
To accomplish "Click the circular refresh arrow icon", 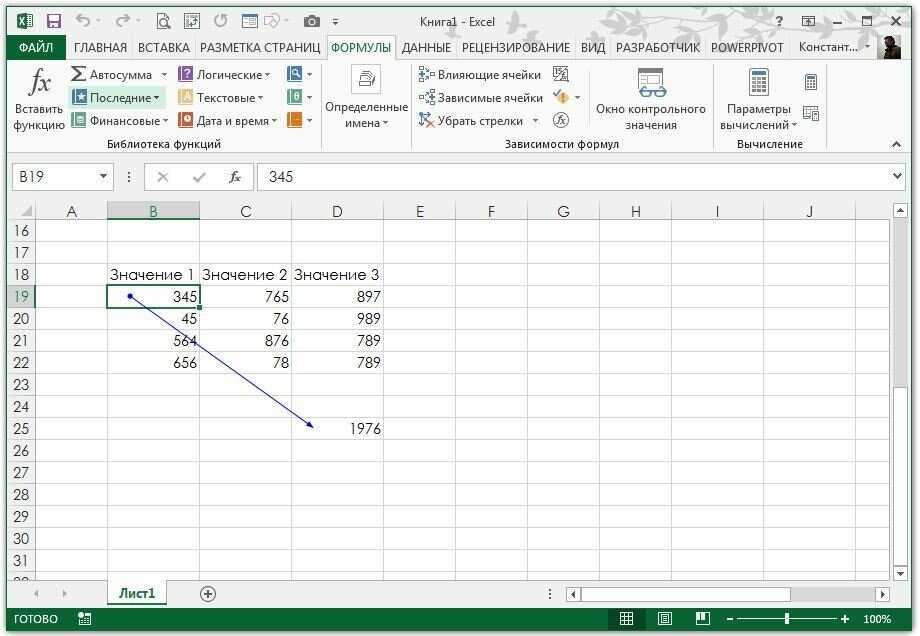I will click(221, 21).
